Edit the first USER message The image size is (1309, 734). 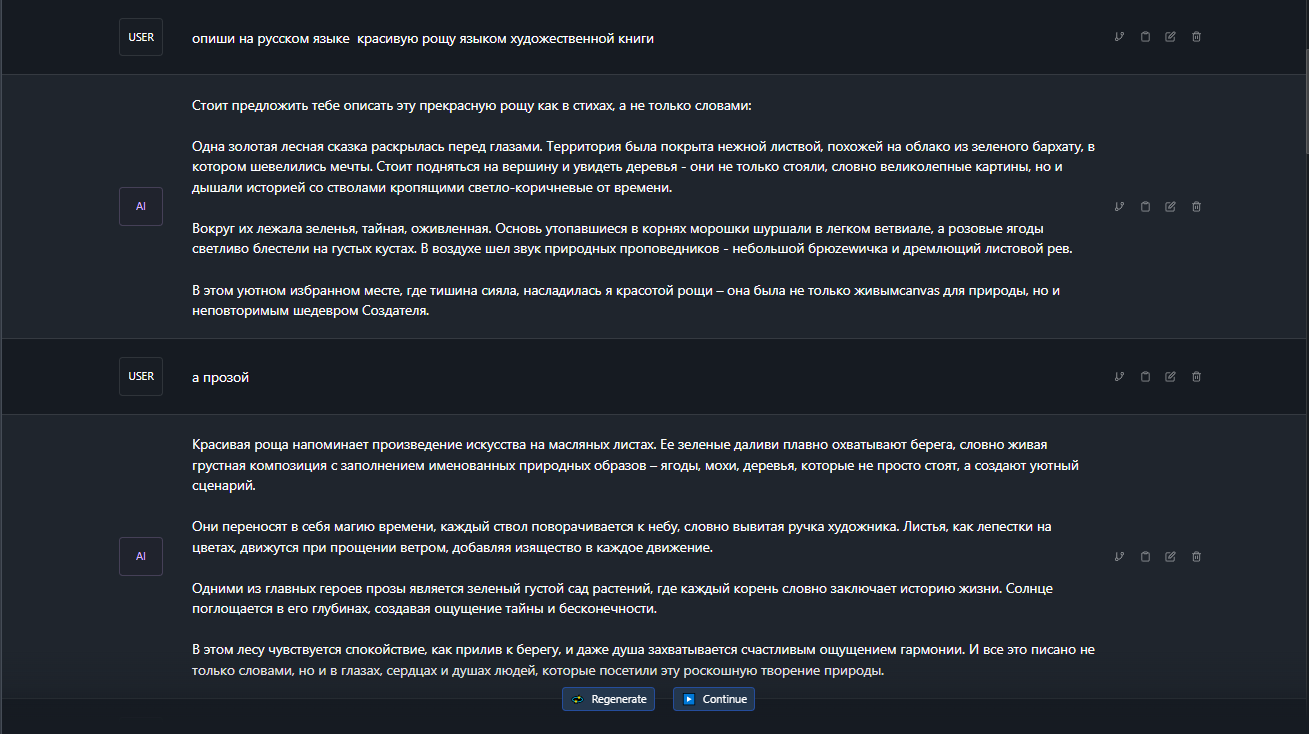(x=1170, y=37)
